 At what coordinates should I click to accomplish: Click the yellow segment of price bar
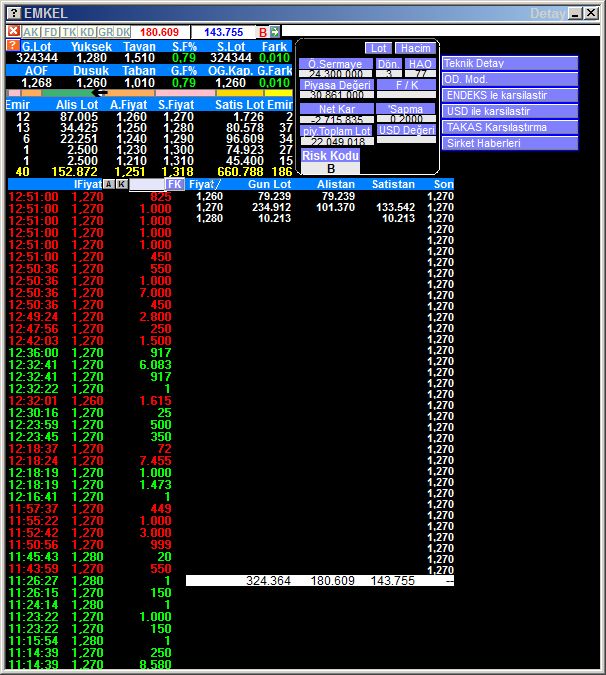pos(278,93)
